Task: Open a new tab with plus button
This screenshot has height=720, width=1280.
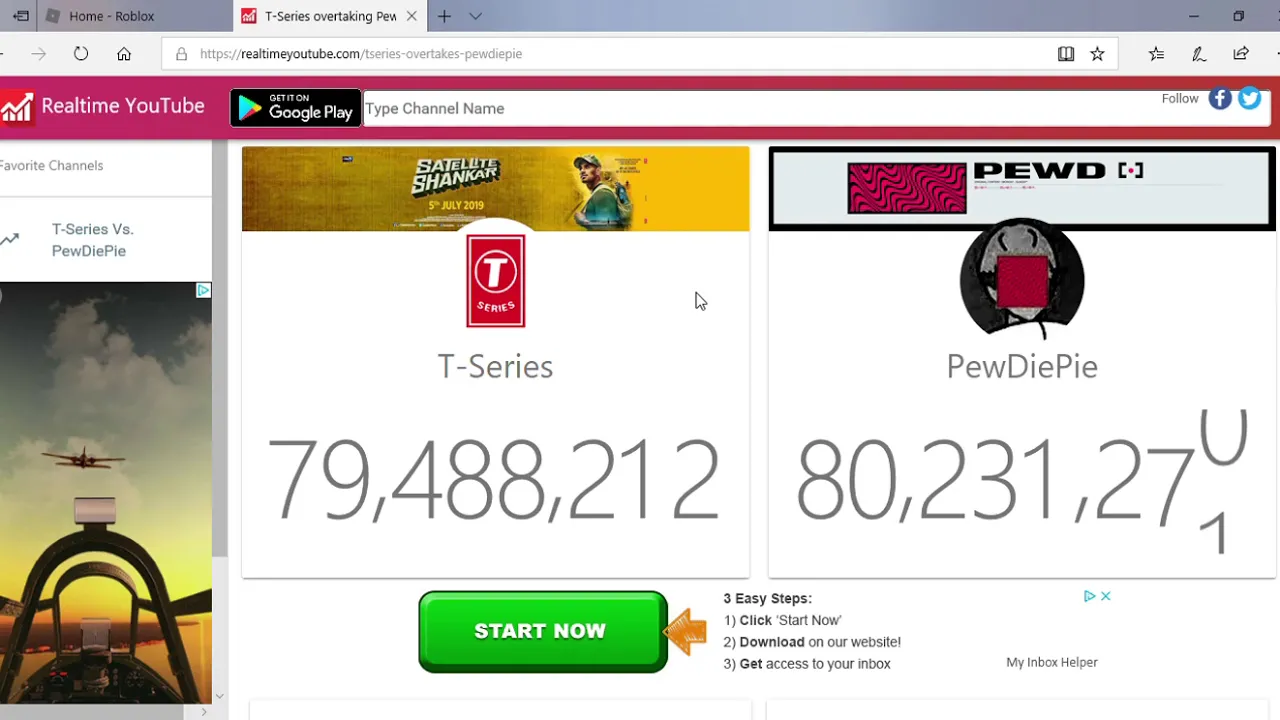Action: click(x=444, y=16)
